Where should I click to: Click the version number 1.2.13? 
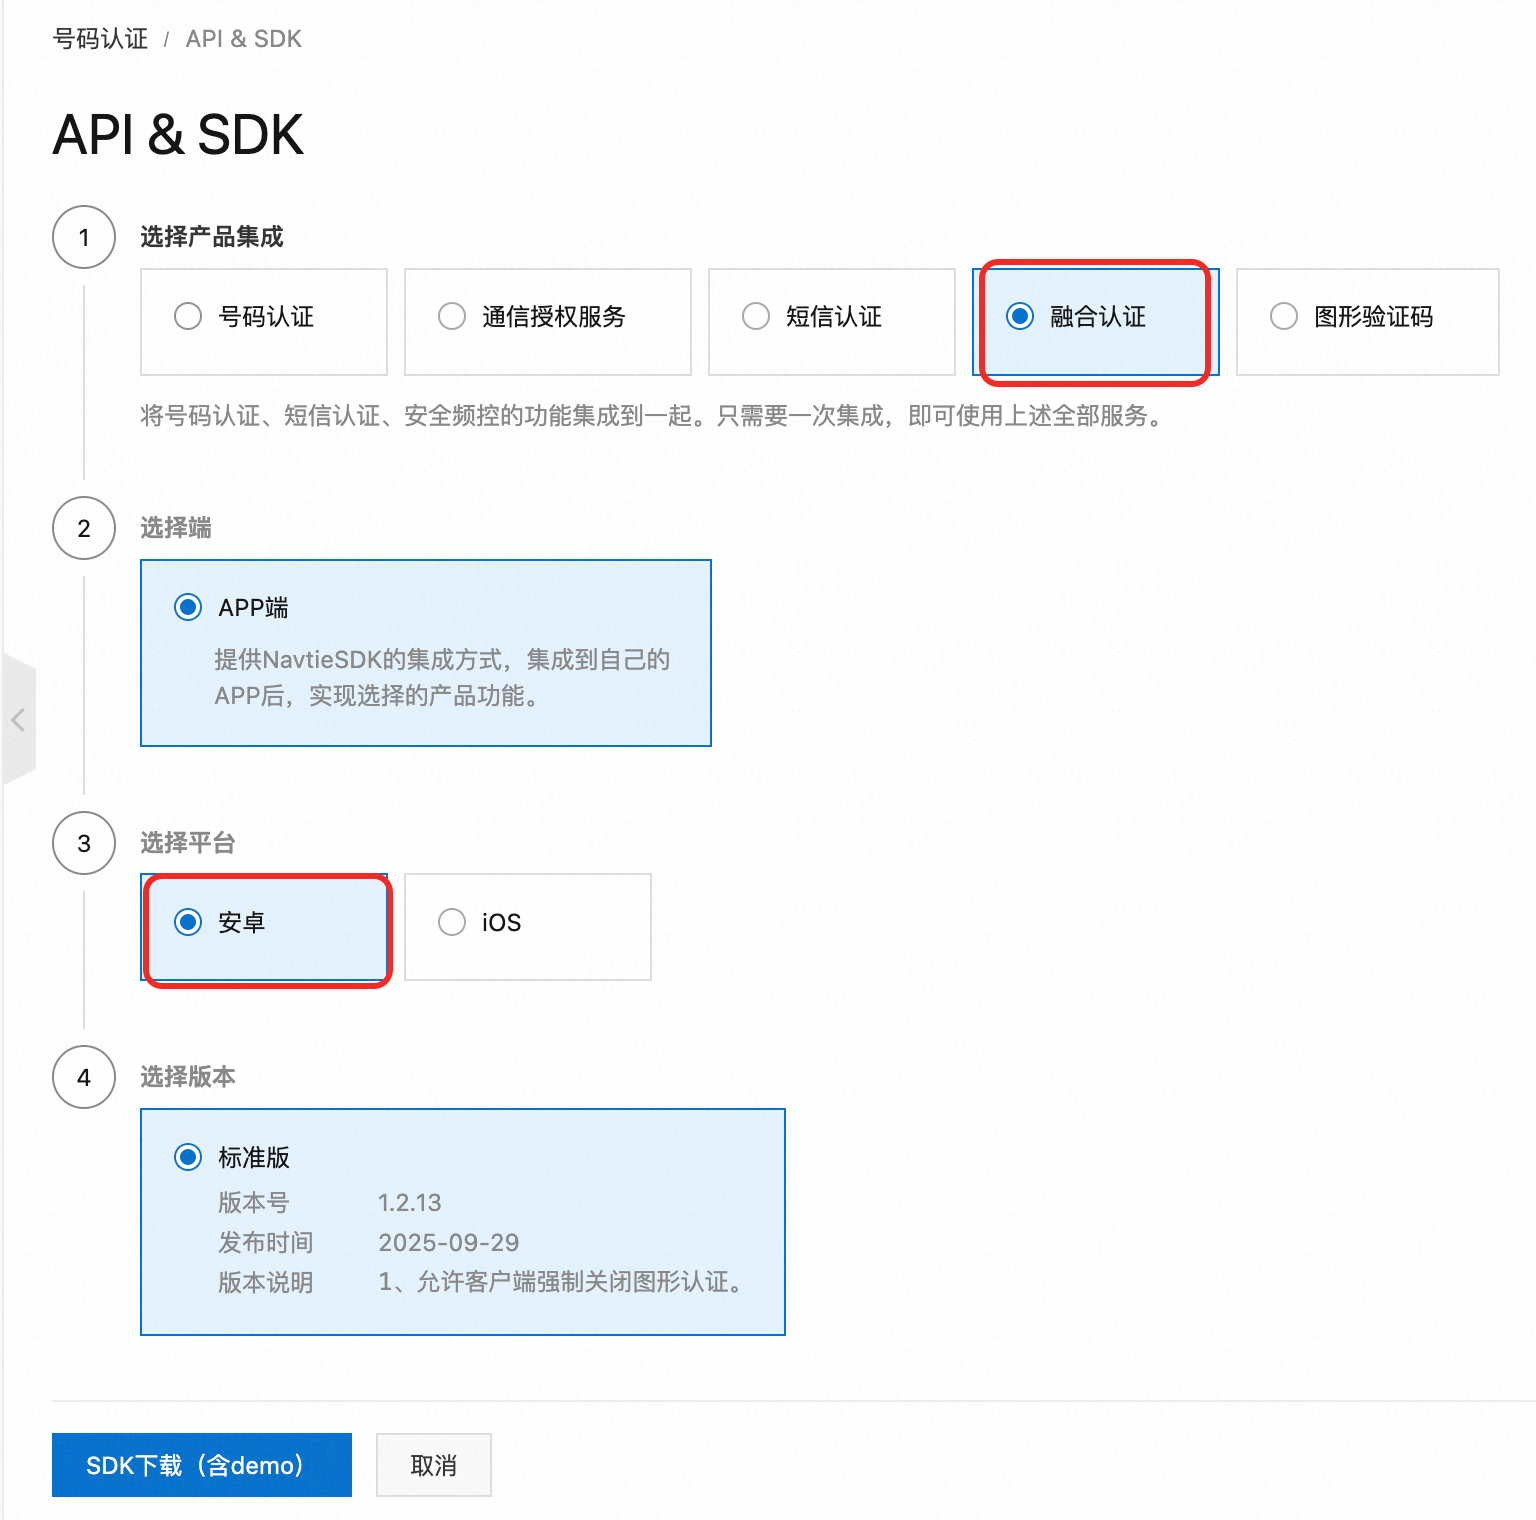pos(410,1202)
